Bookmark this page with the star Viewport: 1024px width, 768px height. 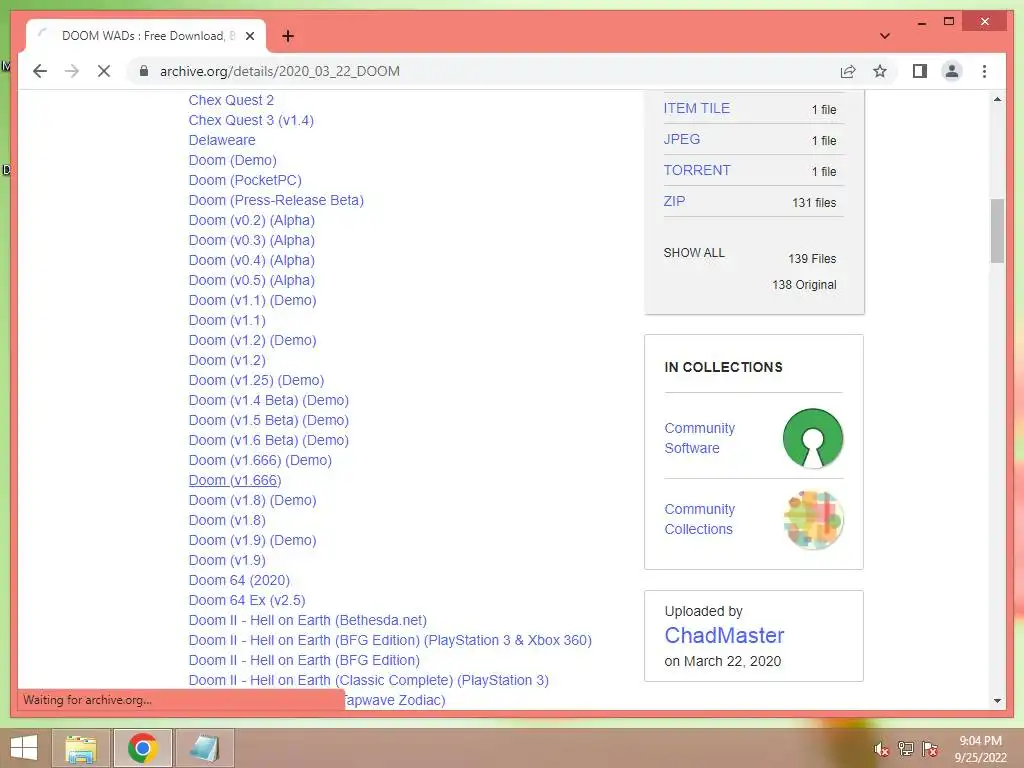(880, 71)
